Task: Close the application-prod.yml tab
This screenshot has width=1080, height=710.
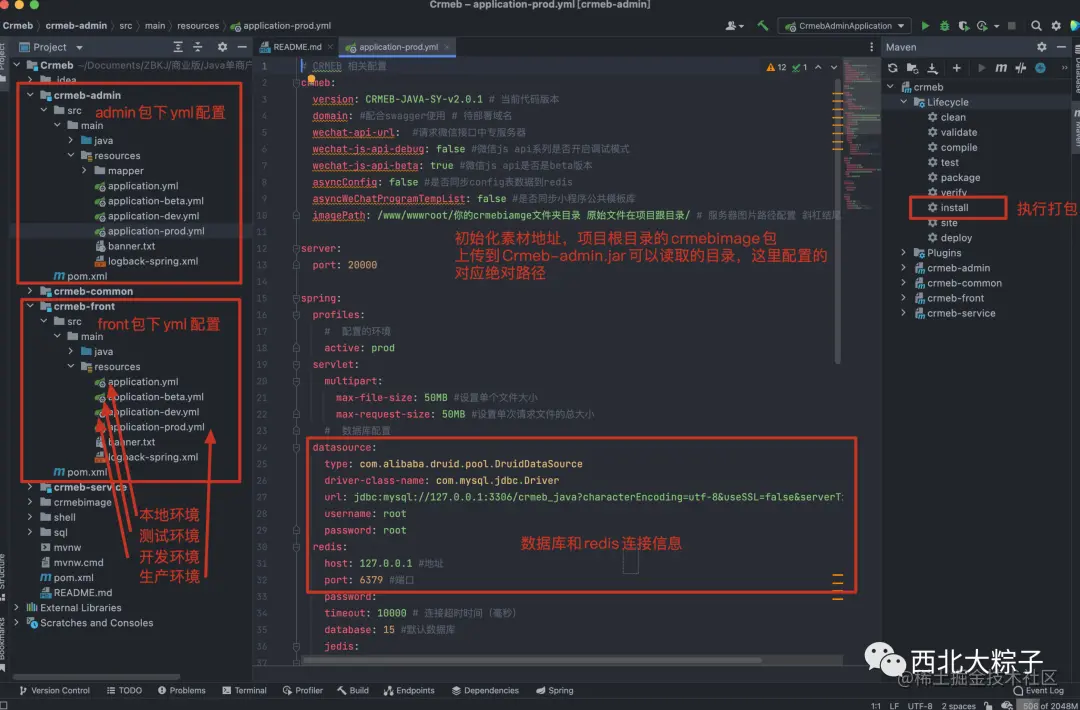Action: (x=447, y=47)
